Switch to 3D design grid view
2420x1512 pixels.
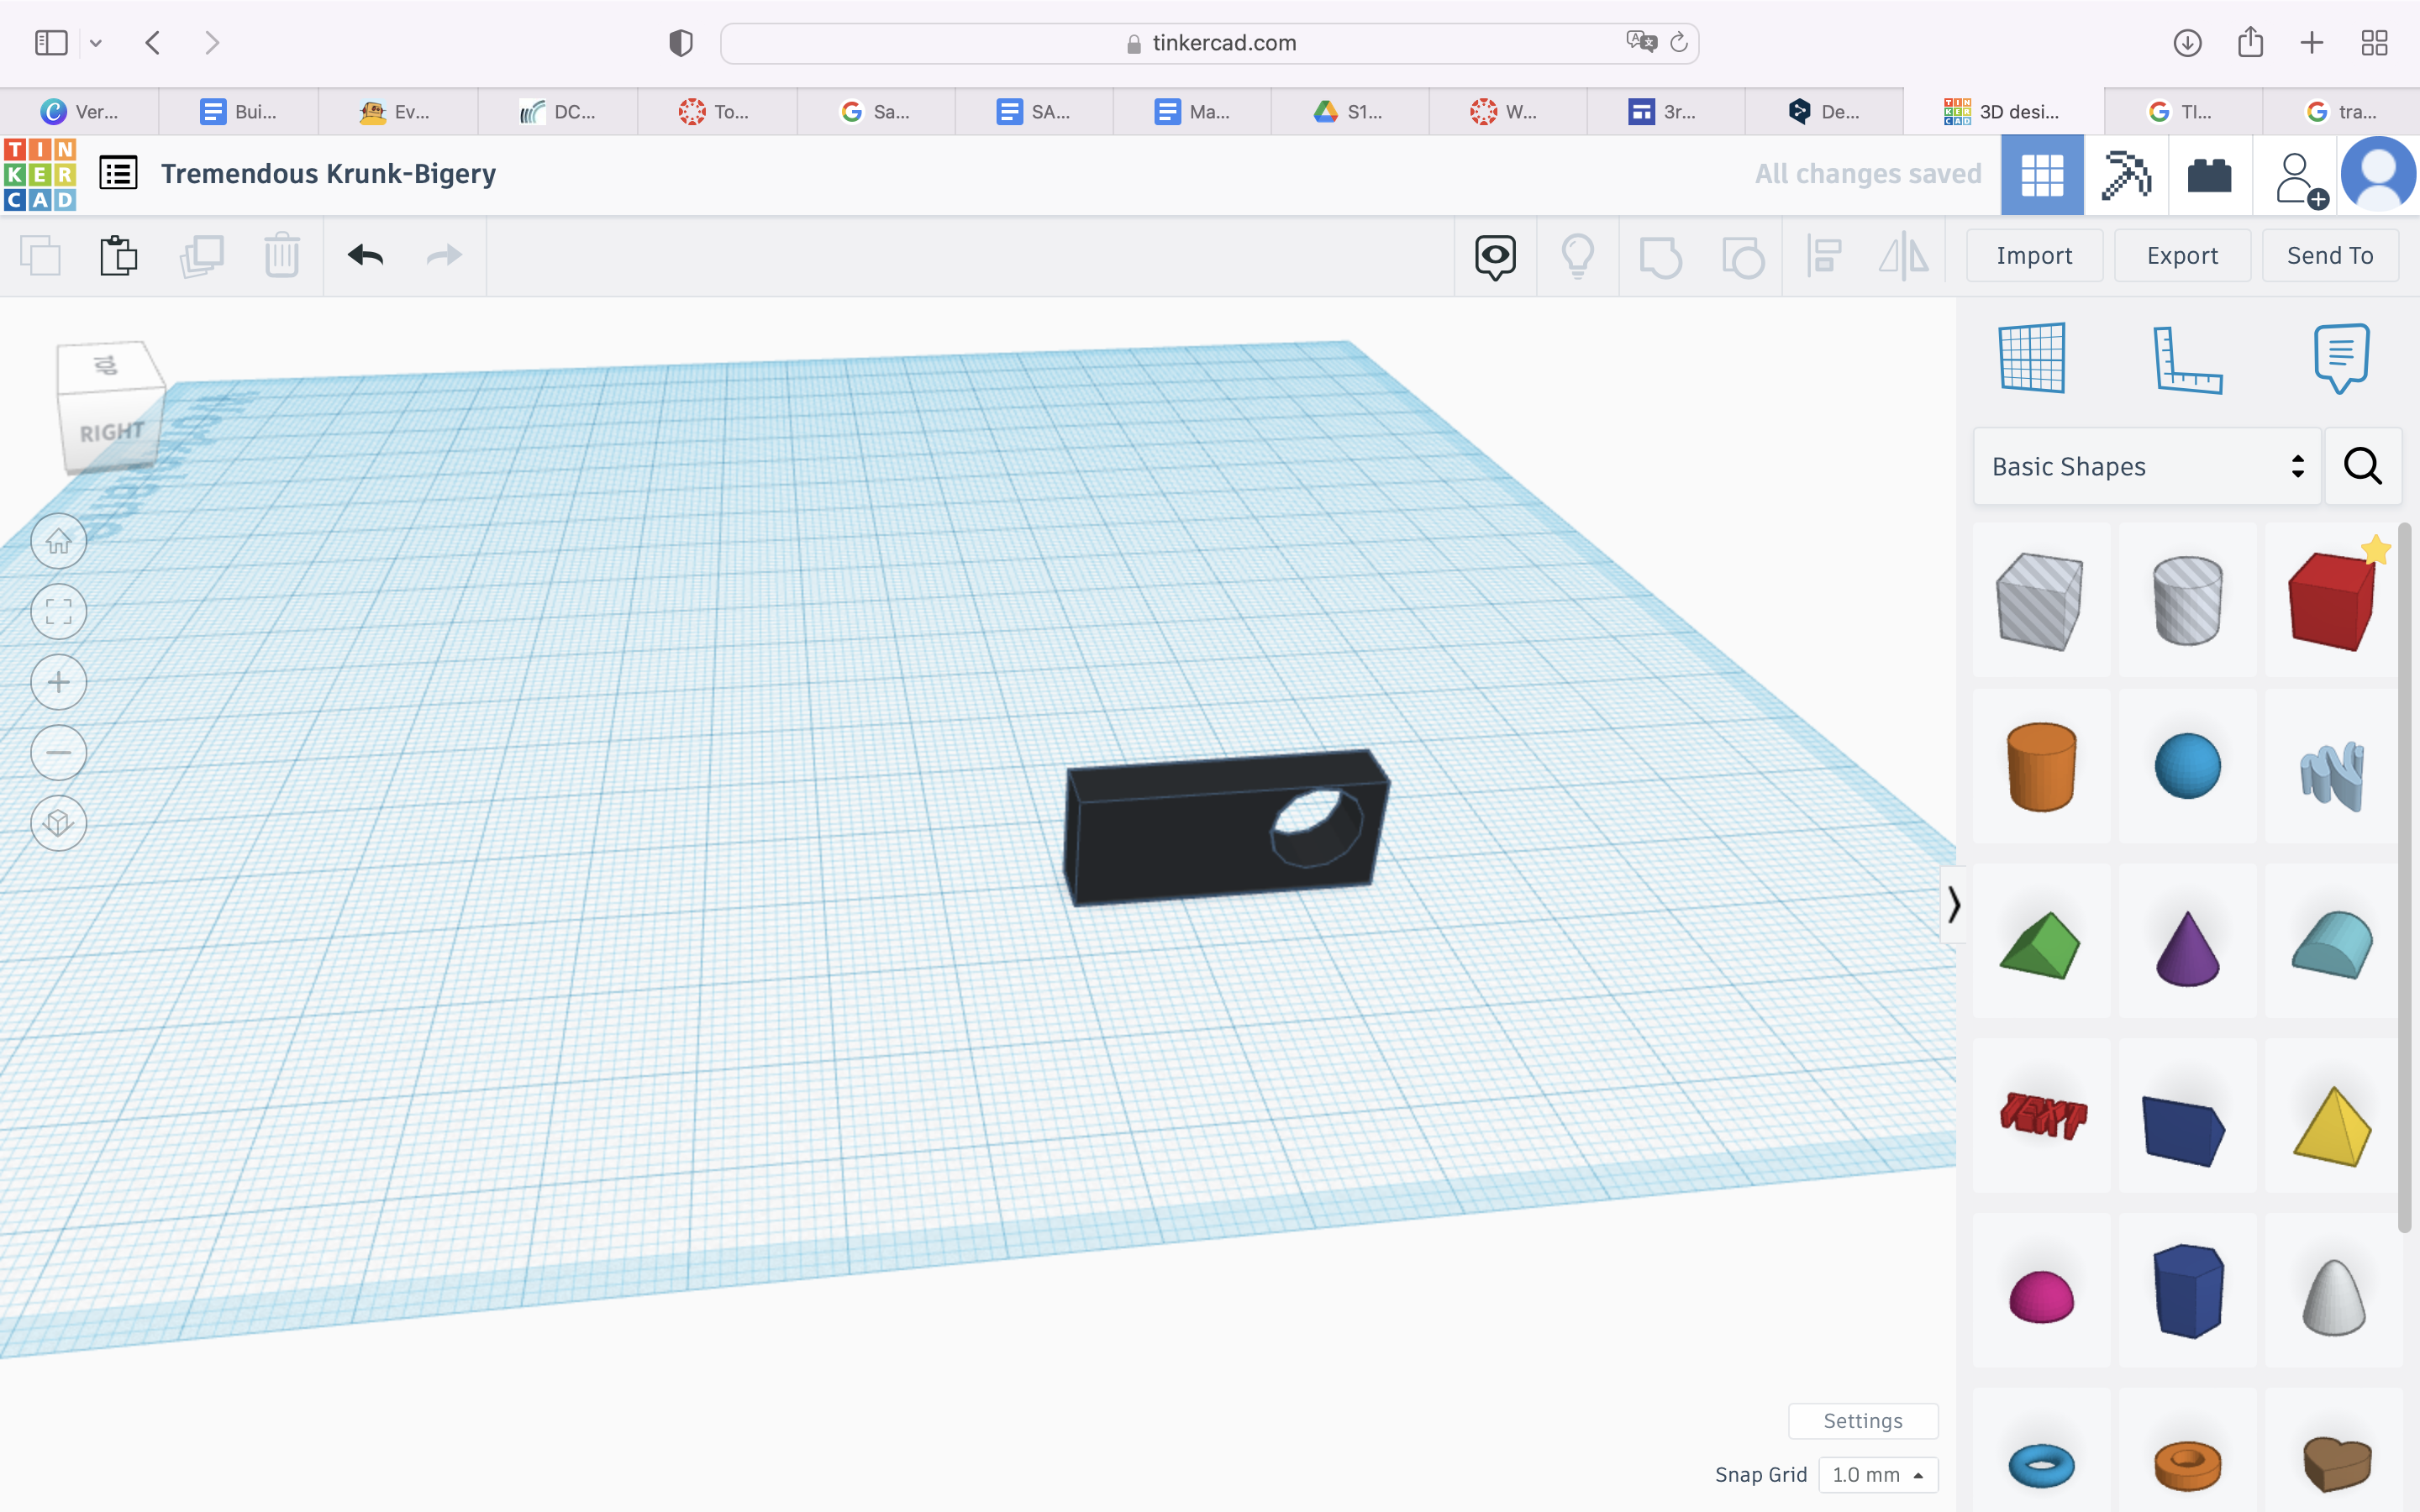[x=2042, y=175]
